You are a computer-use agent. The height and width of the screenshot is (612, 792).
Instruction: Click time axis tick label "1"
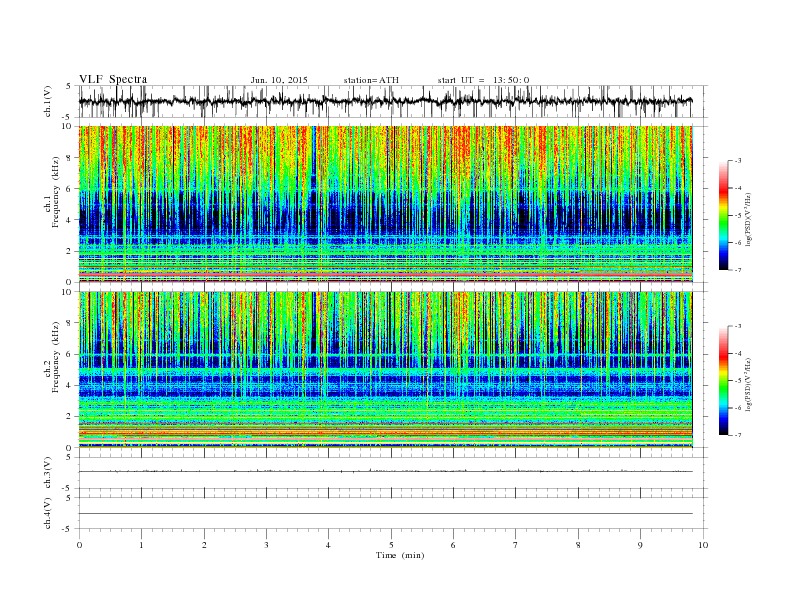[x=141, y=545]
